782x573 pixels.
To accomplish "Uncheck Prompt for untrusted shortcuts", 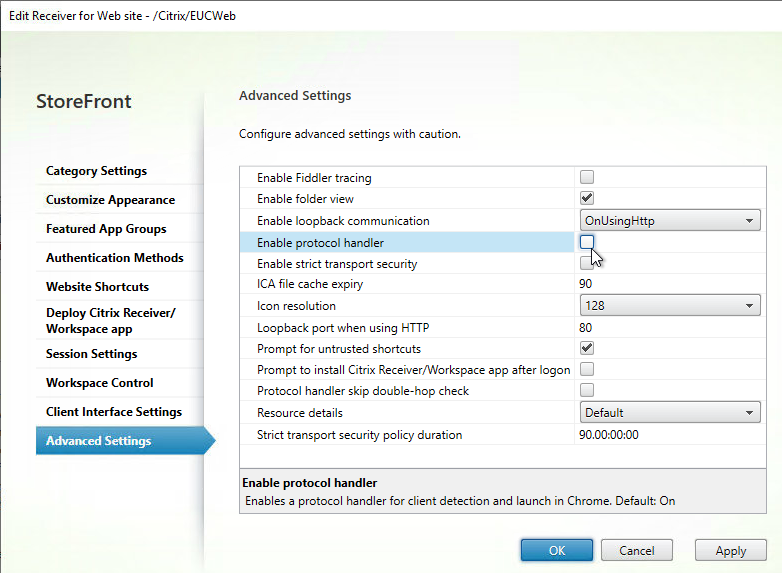I will 586,348.
